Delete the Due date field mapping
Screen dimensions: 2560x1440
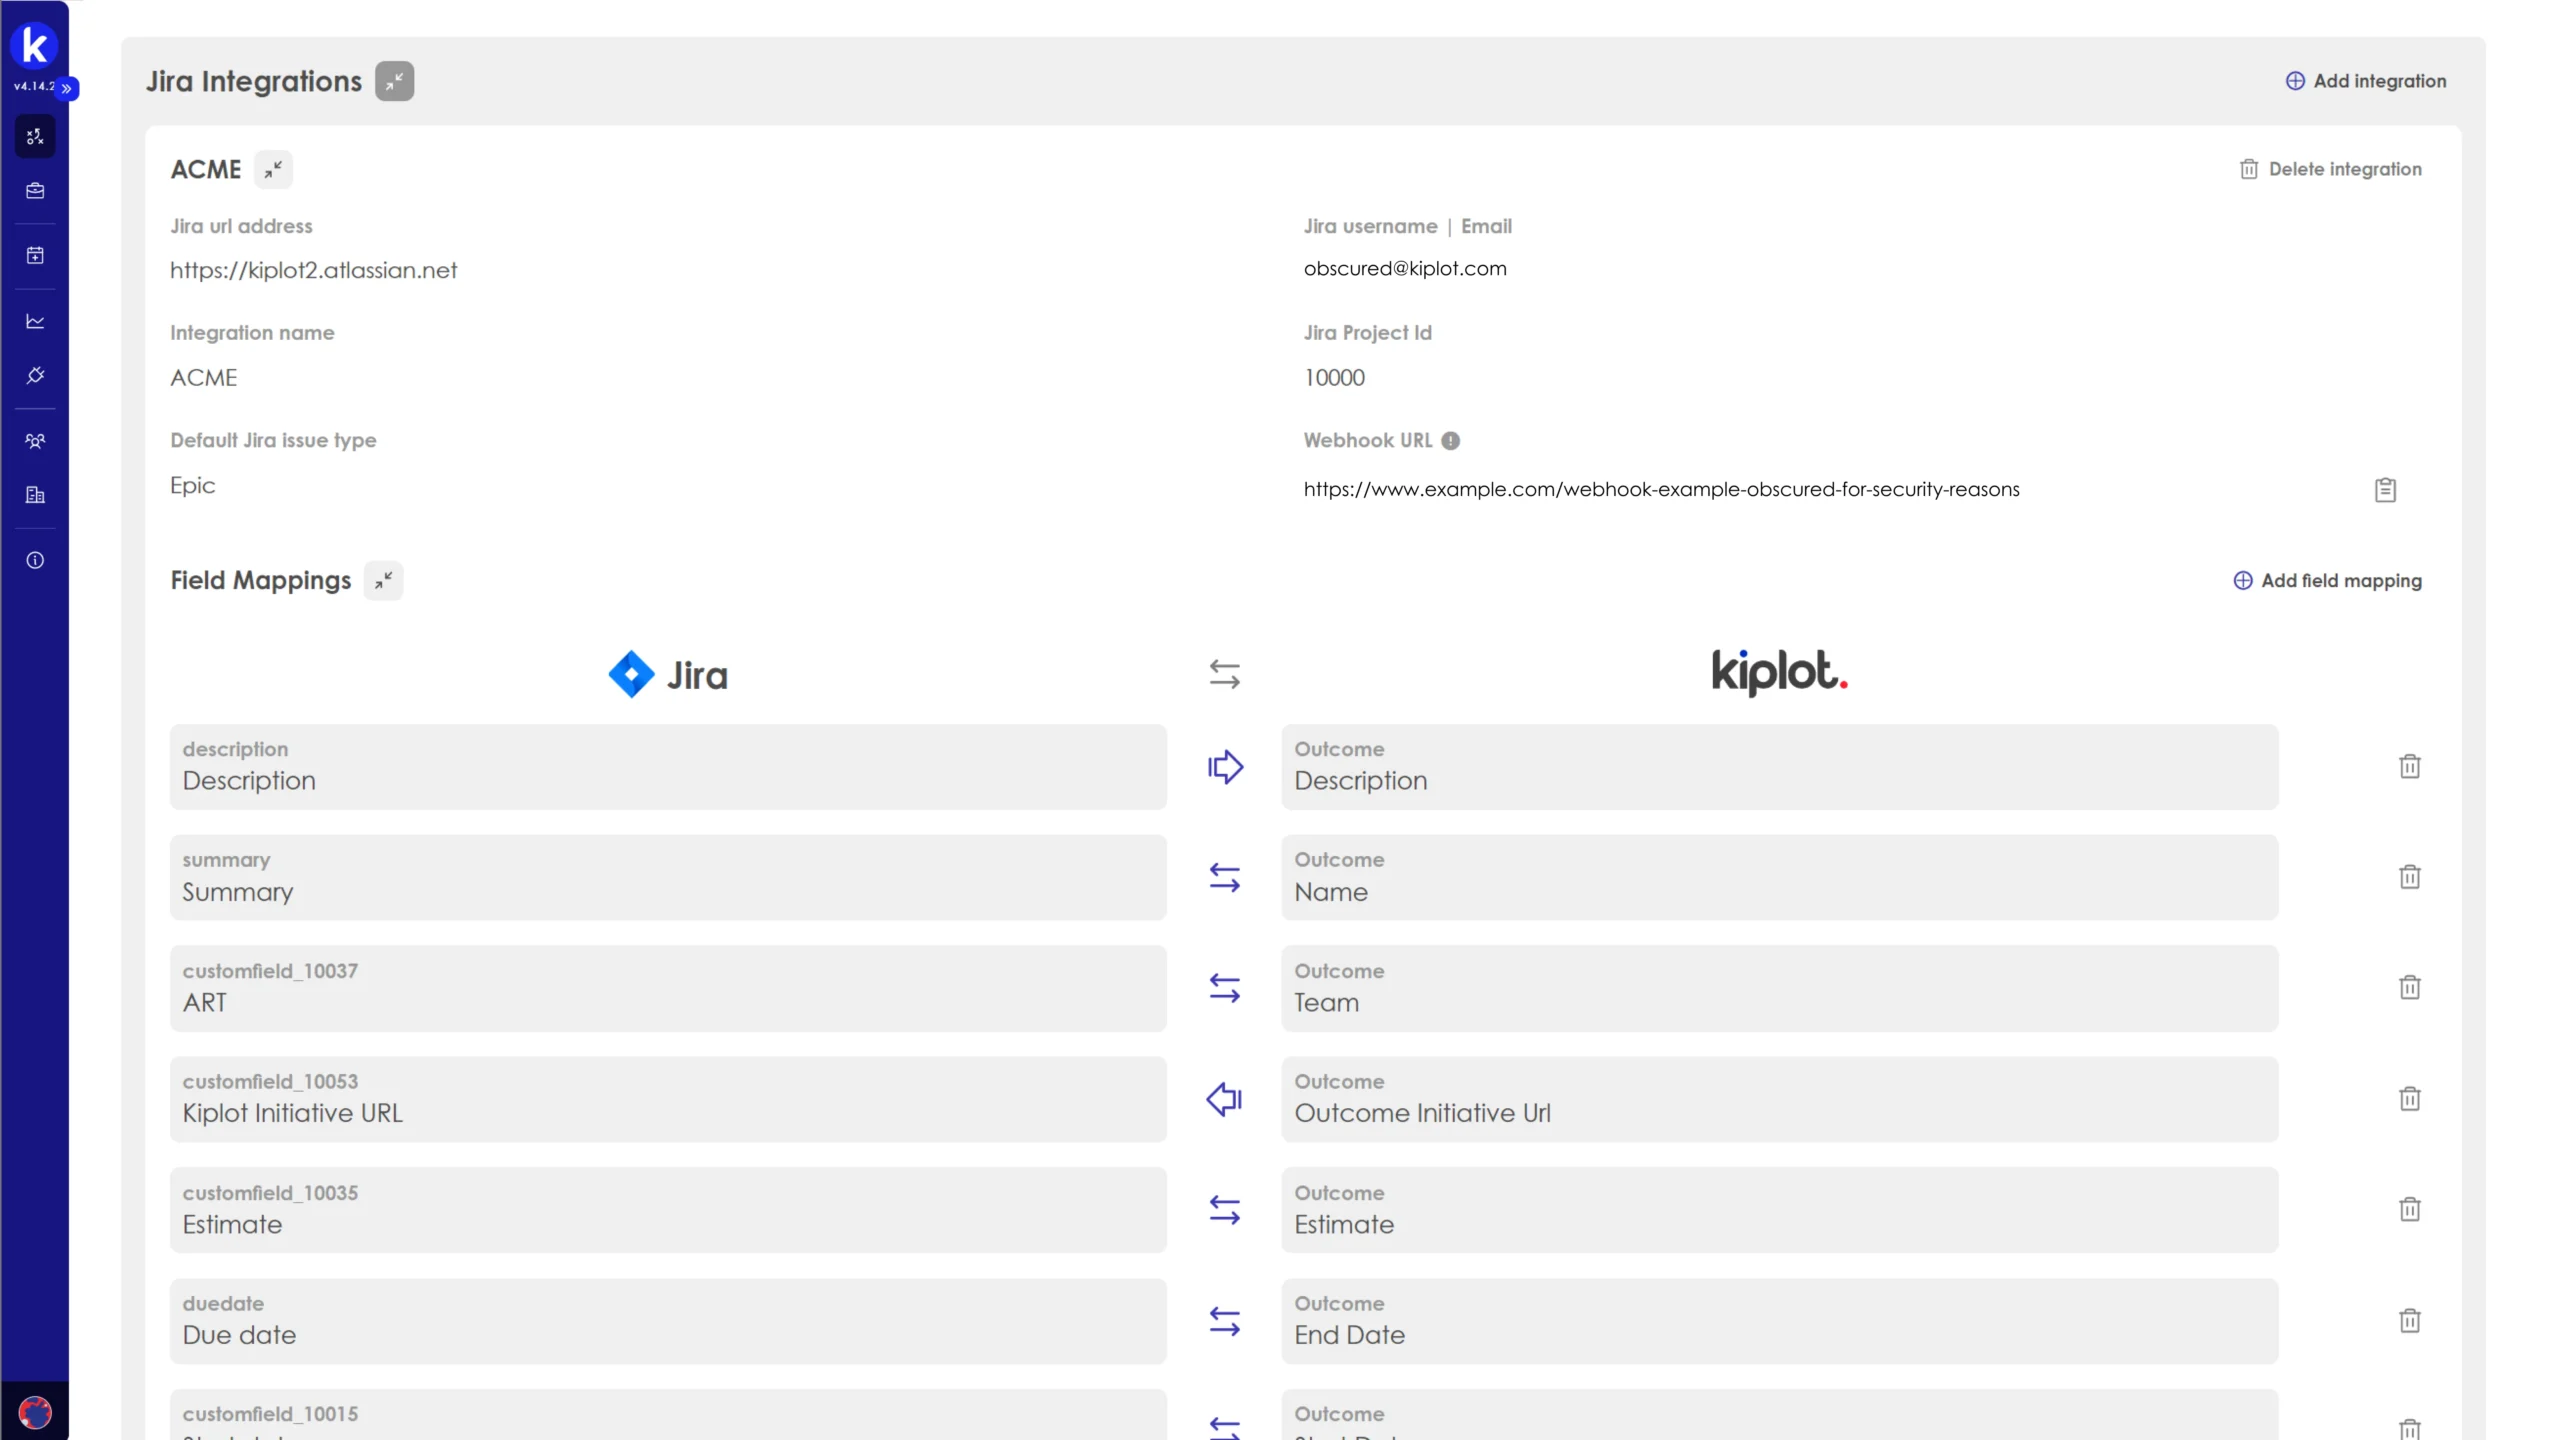(x=2410, y=1321)
